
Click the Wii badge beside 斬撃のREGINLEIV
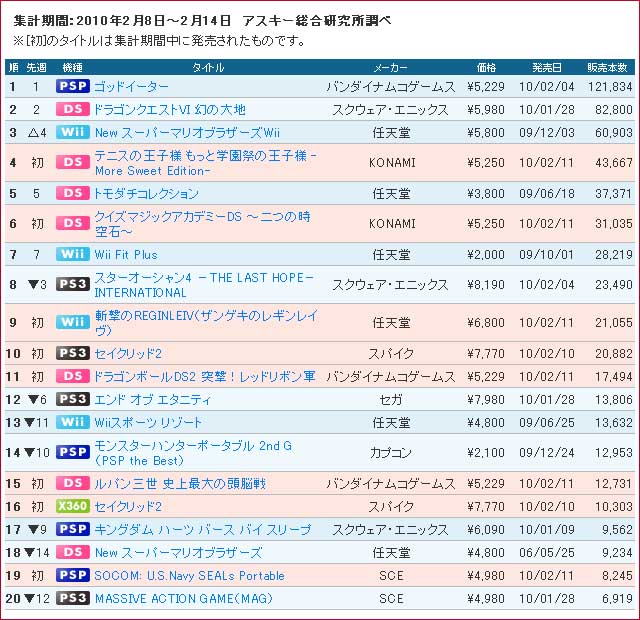point(73,322)
